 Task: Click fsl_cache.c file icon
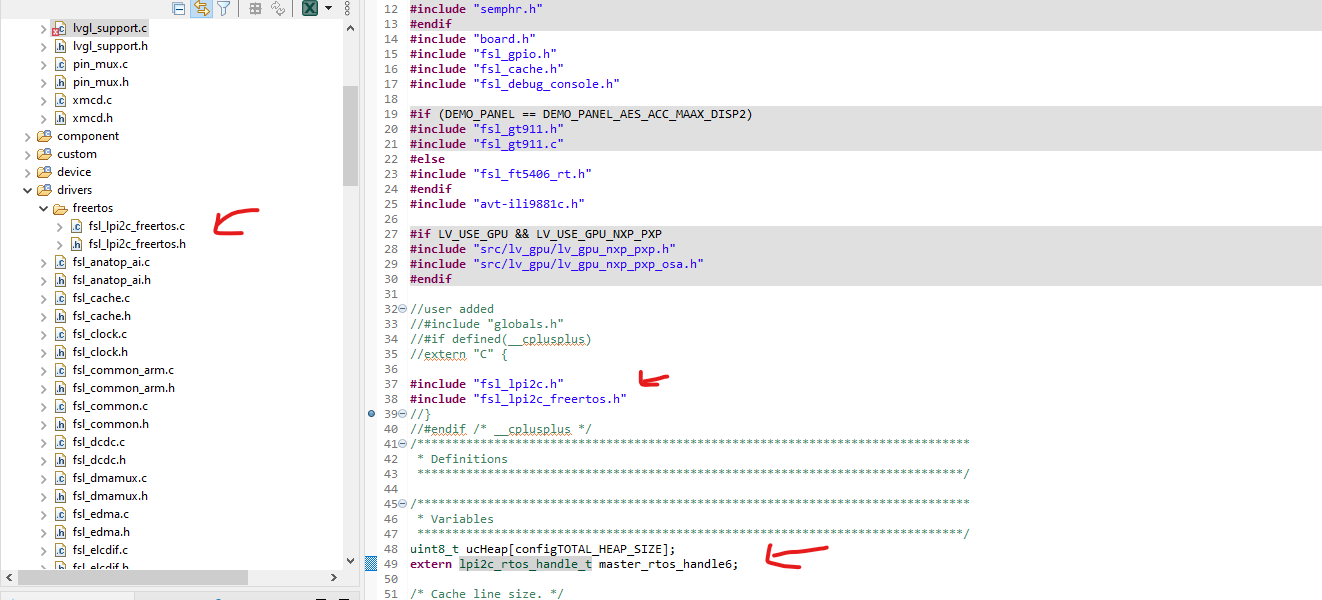coord(60,298)
